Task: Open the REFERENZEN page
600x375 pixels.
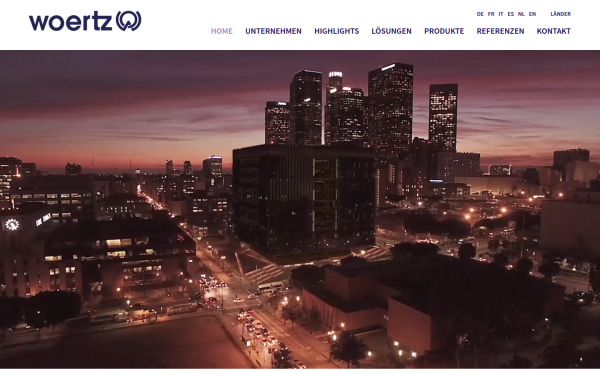Action: [x=500, y=31]
